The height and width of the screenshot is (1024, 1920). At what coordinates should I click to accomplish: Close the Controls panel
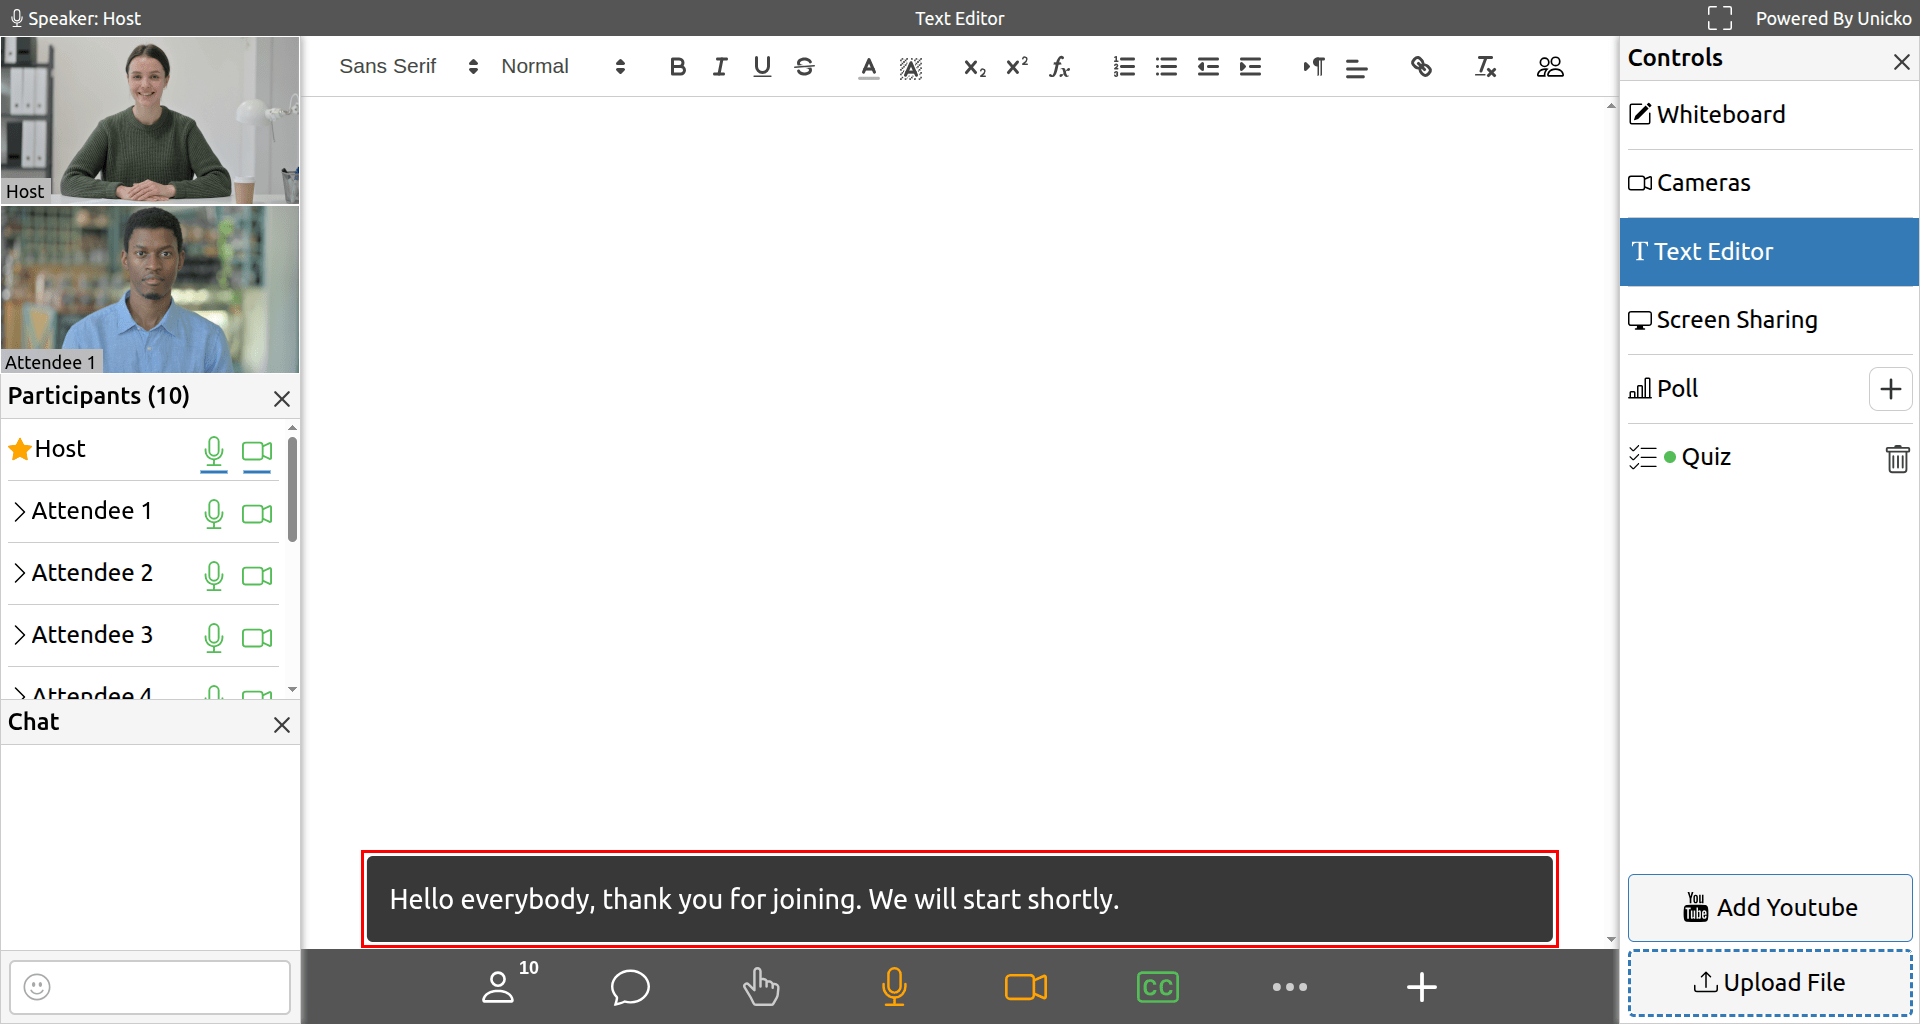[1901, 62]
